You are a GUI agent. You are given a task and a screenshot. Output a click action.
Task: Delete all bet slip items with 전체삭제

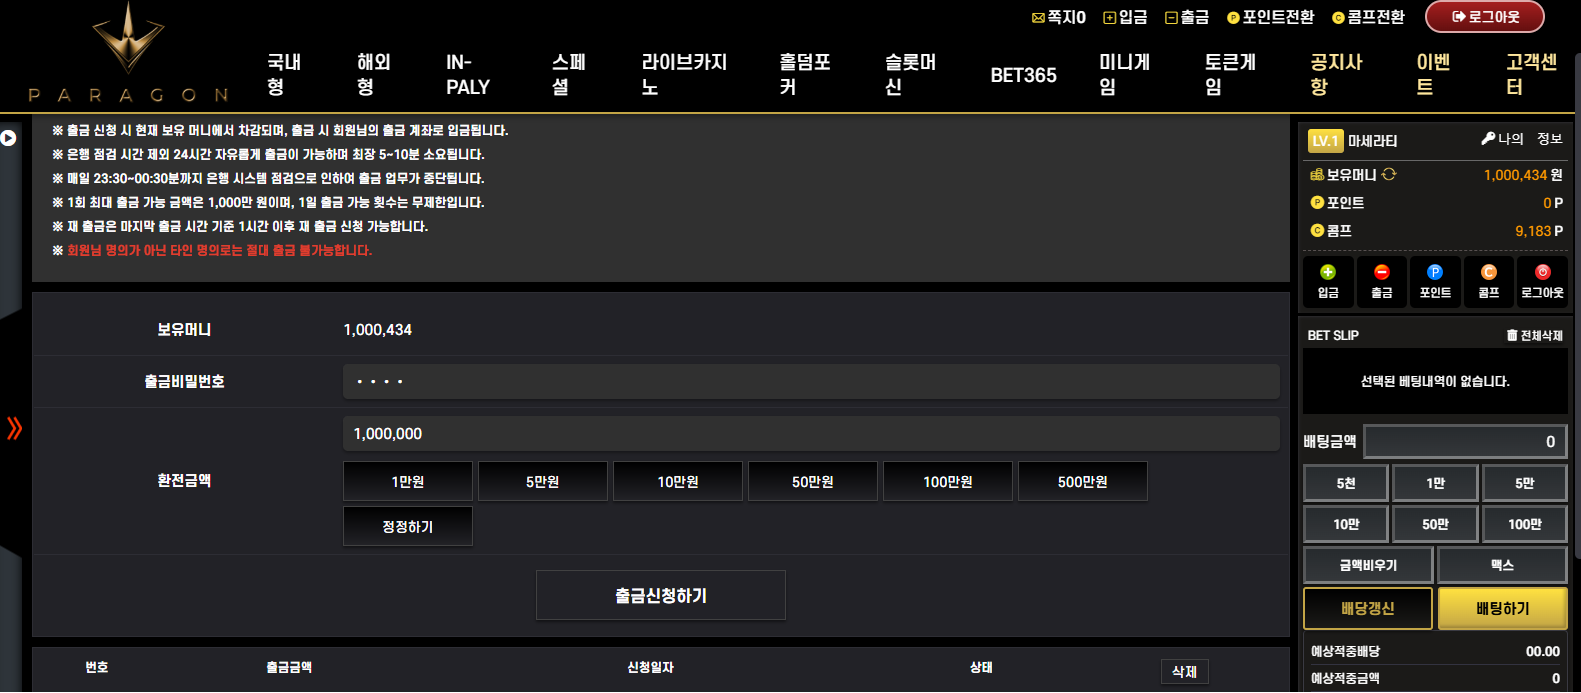[1534, 335]
